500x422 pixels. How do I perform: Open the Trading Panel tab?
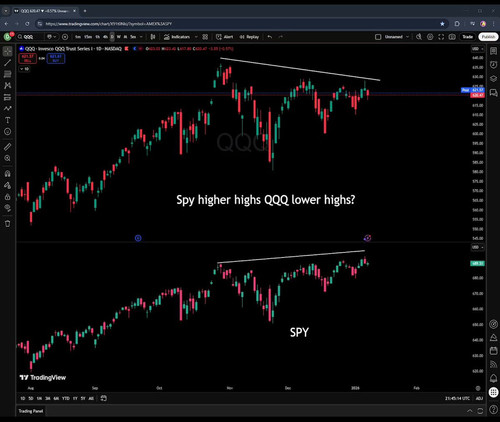pos(31,411)
